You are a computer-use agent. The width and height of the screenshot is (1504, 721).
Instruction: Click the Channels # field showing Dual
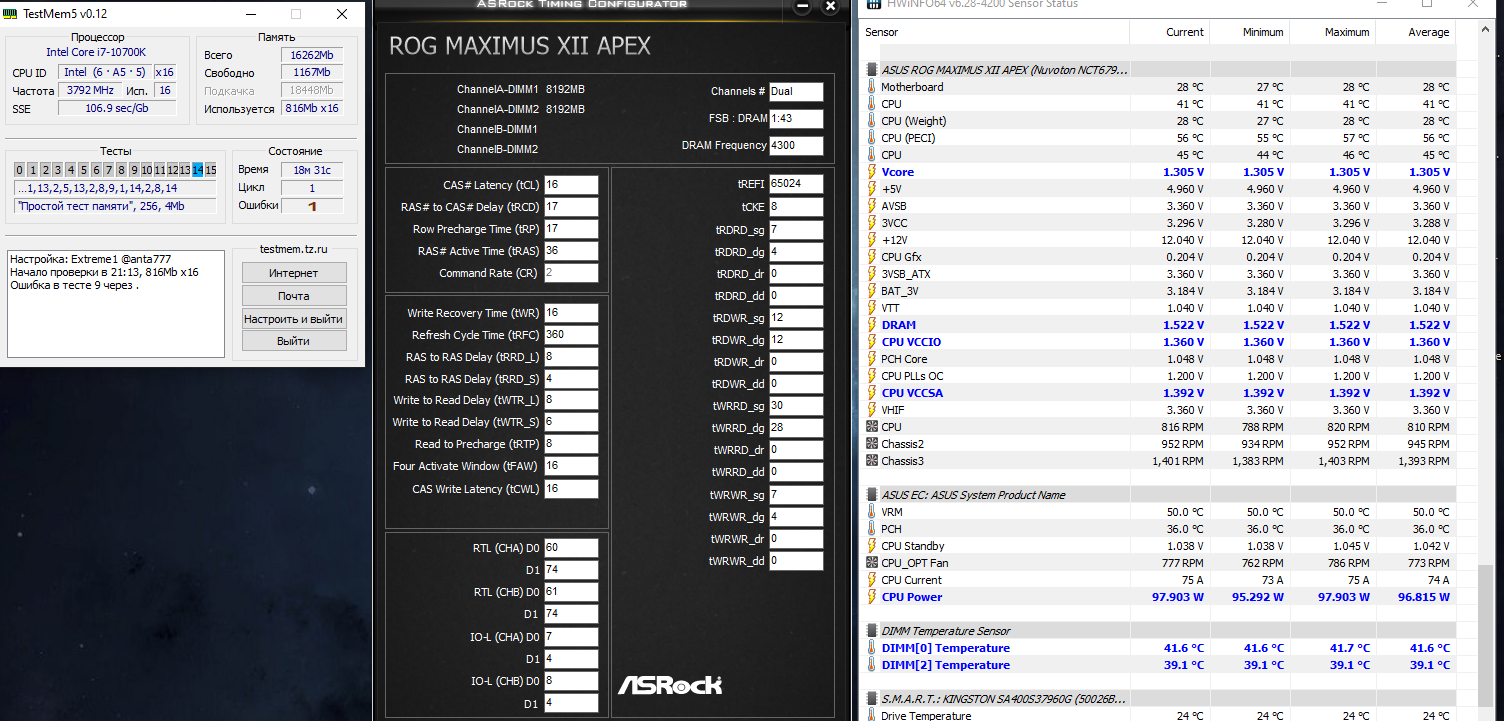point(796,92)
